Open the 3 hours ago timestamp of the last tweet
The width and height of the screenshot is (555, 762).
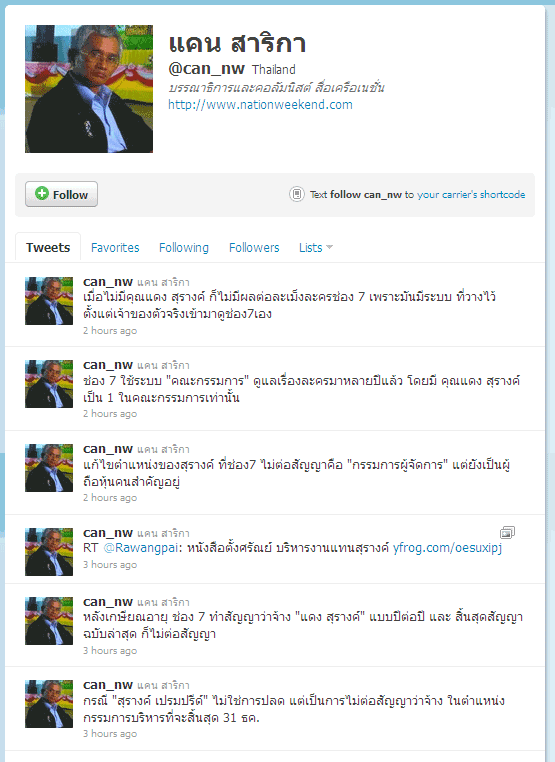[x=110, y=733]
